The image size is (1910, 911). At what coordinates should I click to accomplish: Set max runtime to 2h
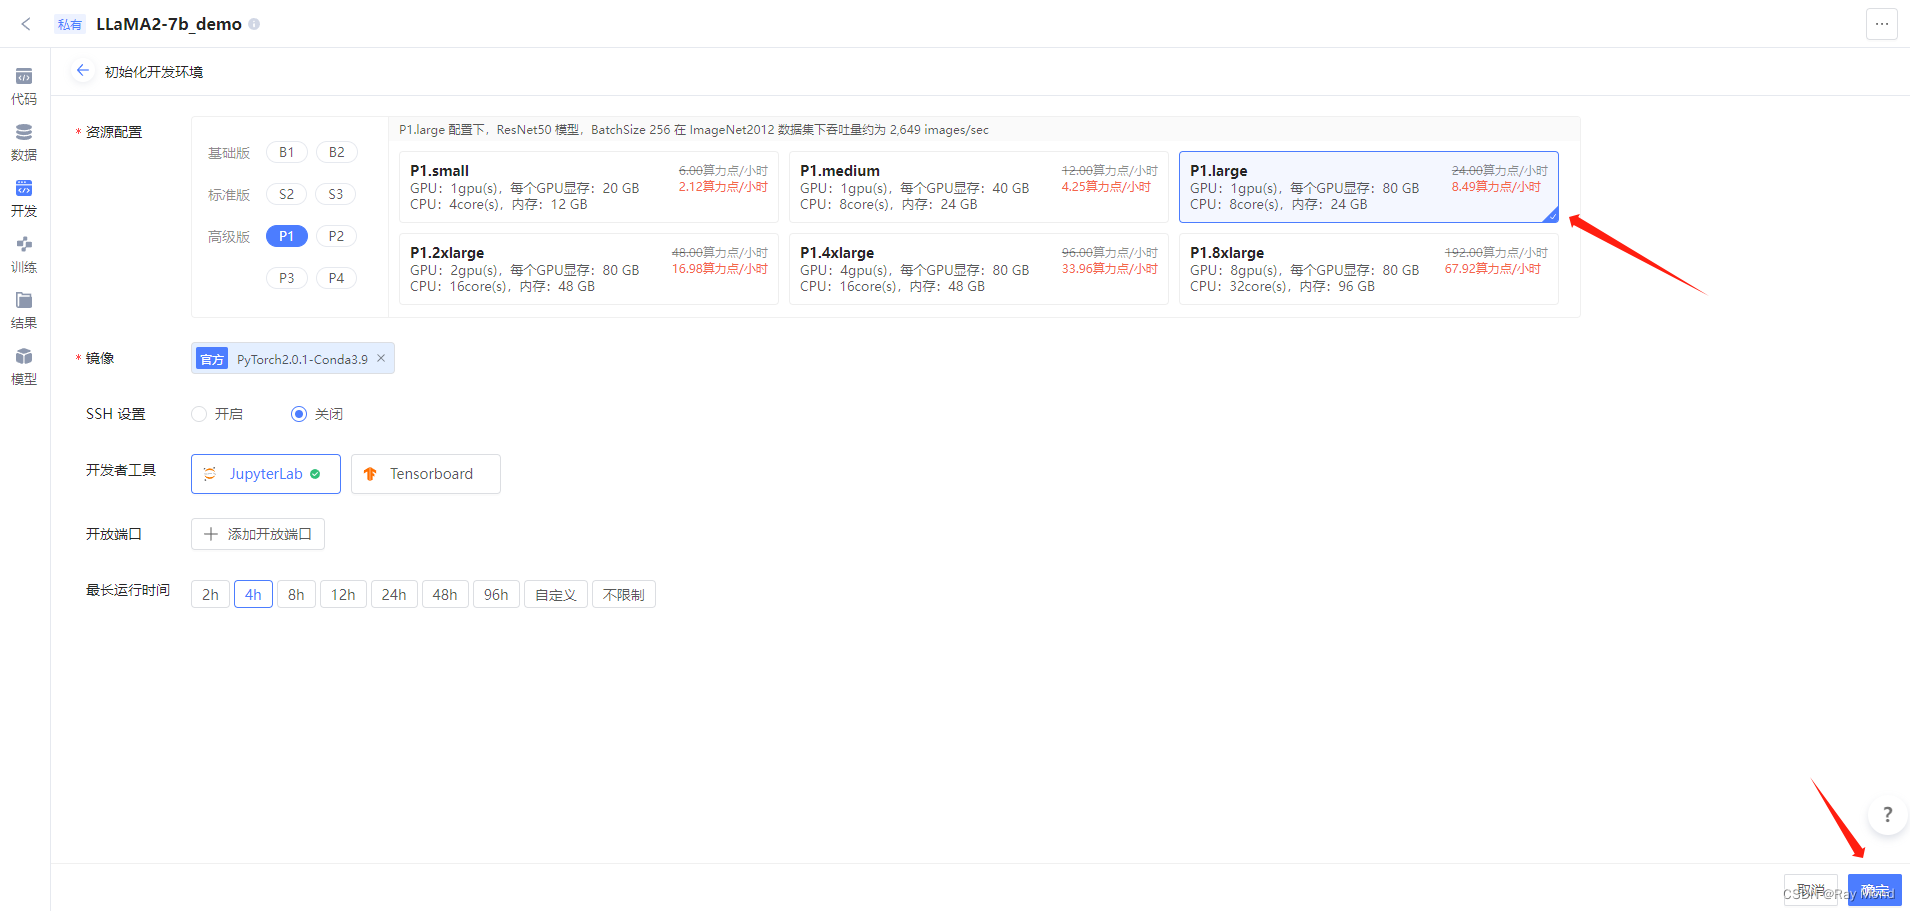pyautogui.click(x=210, y=594)
